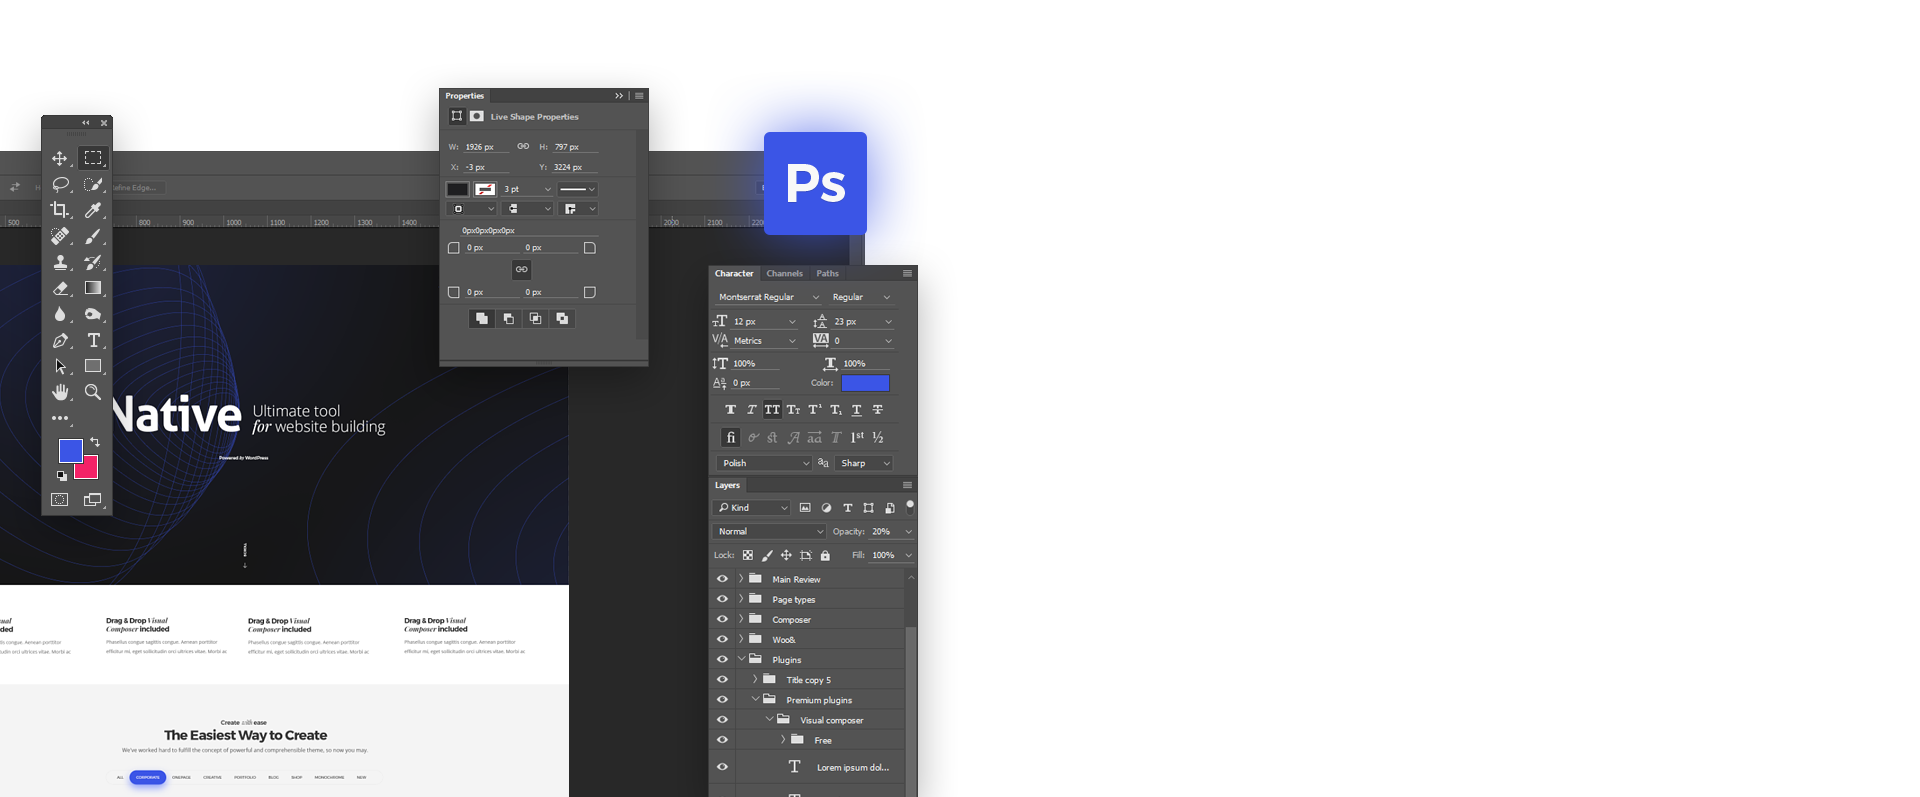
Task: Toggle Underline text style
Action: coord(856,410)
